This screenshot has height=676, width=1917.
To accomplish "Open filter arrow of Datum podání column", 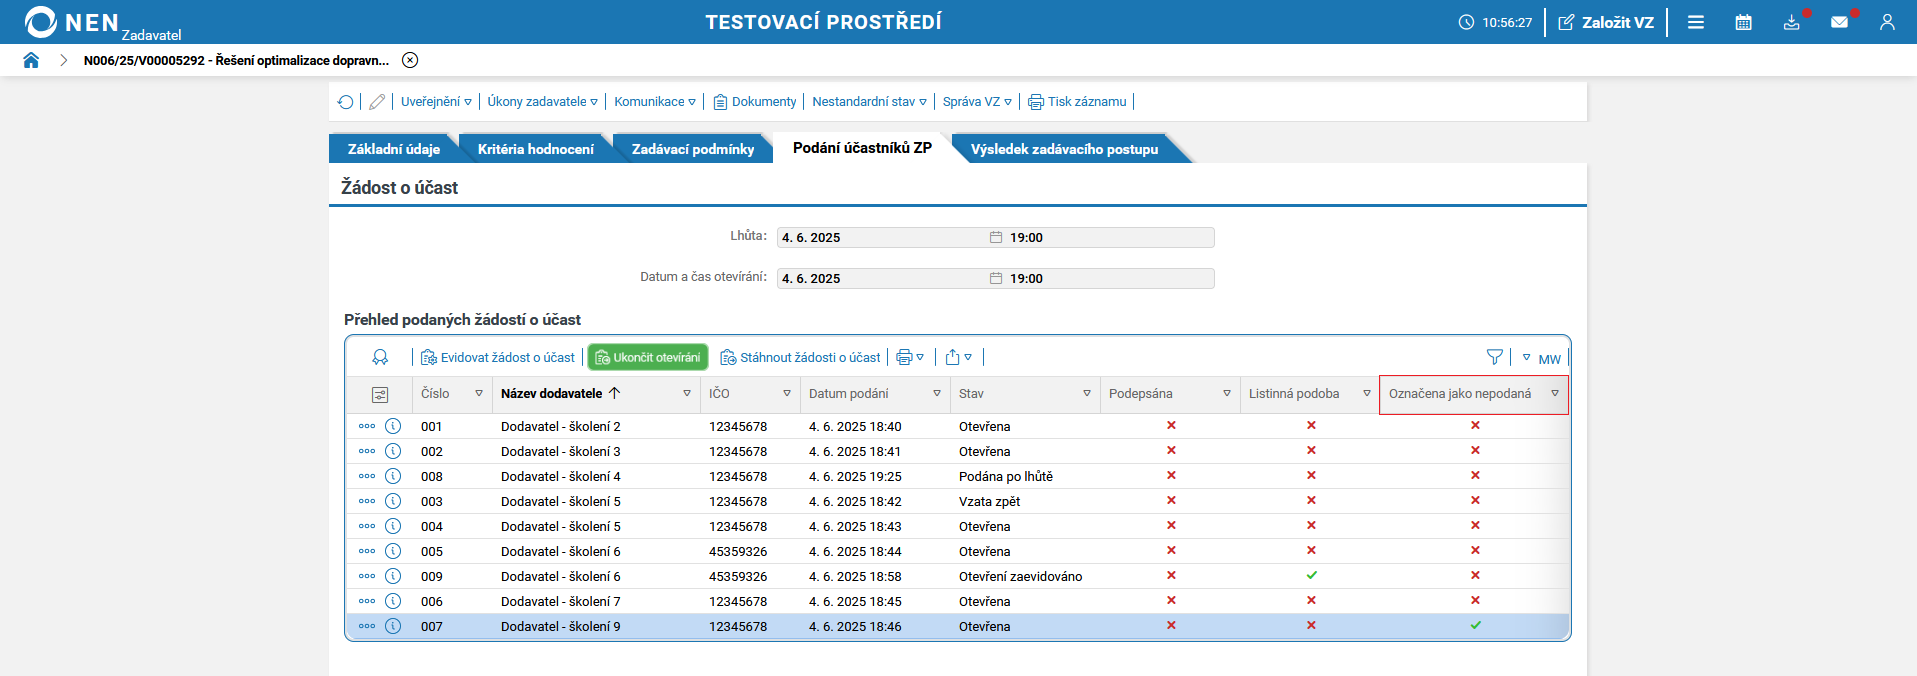I will (937, 394).
